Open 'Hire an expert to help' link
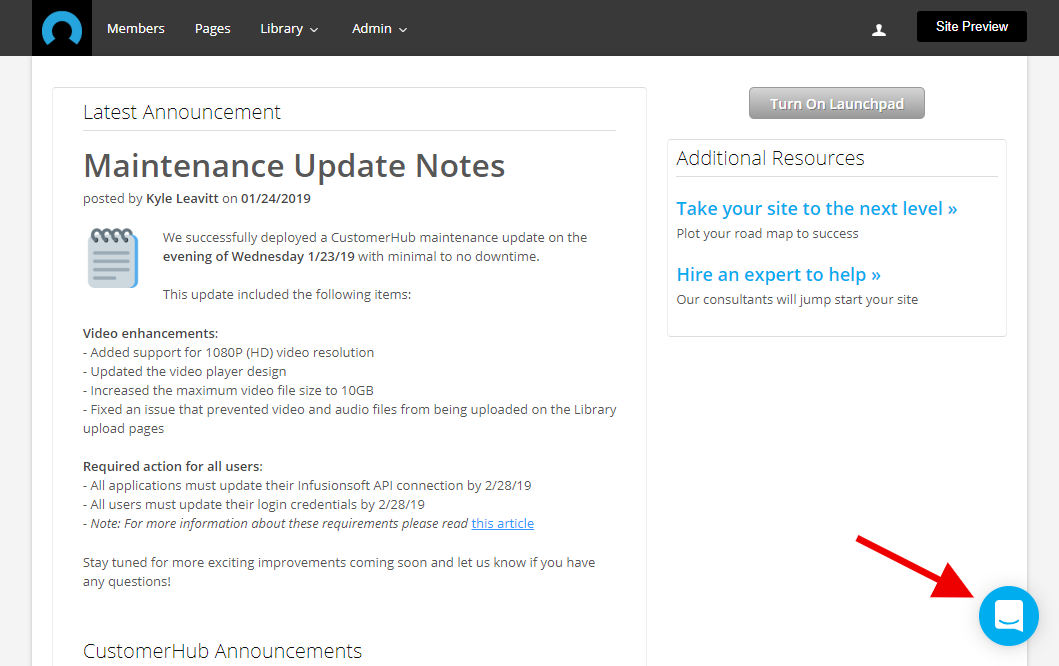 pos(779,275)
